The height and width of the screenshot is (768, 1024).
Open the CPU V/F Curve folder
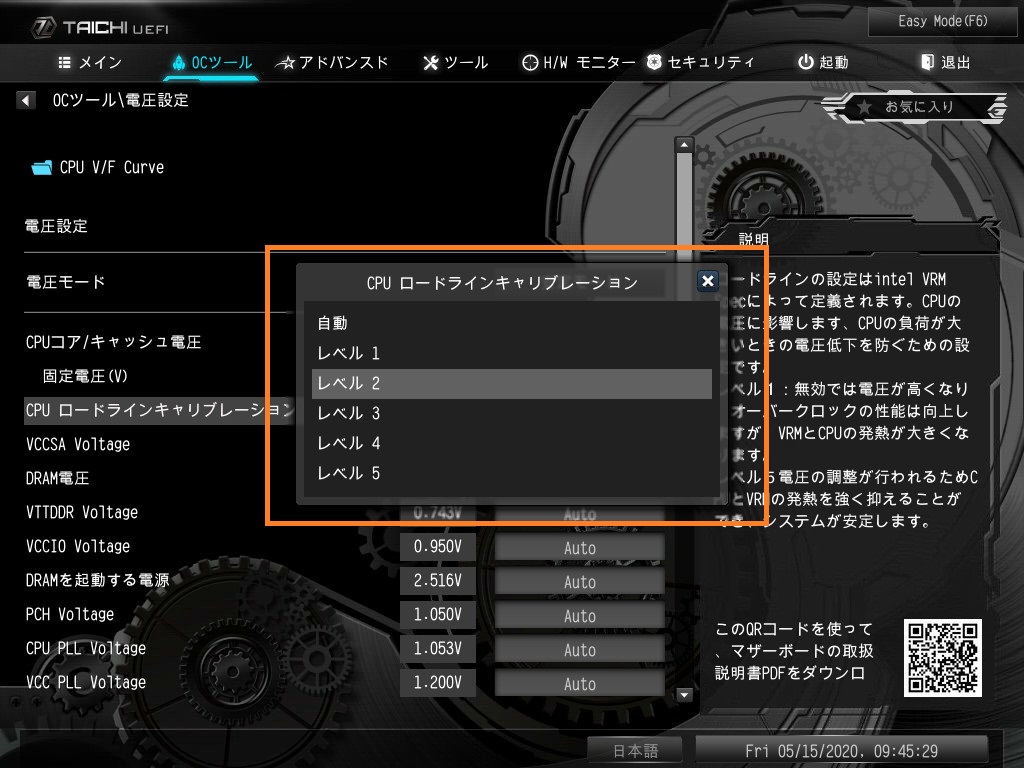[98, 167]
